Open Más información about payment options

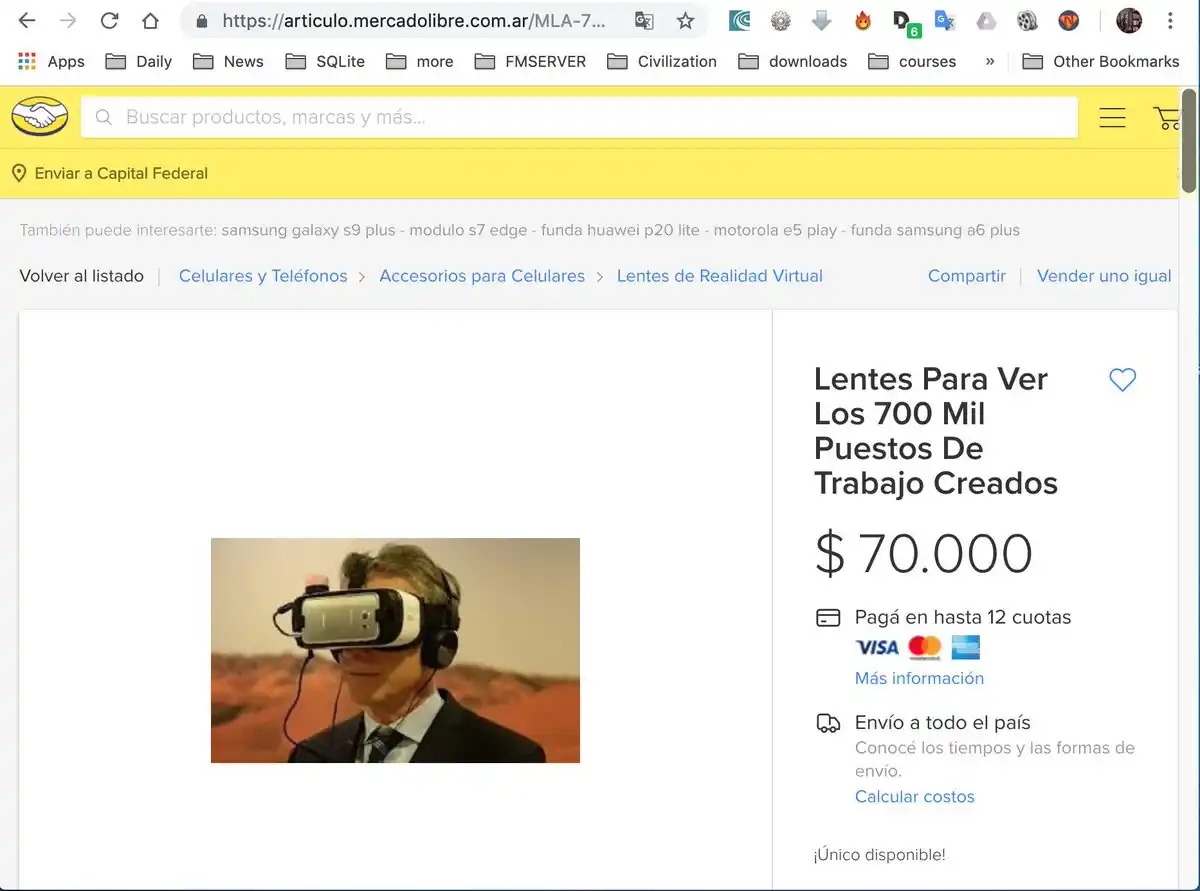click(x=919, y=678)
